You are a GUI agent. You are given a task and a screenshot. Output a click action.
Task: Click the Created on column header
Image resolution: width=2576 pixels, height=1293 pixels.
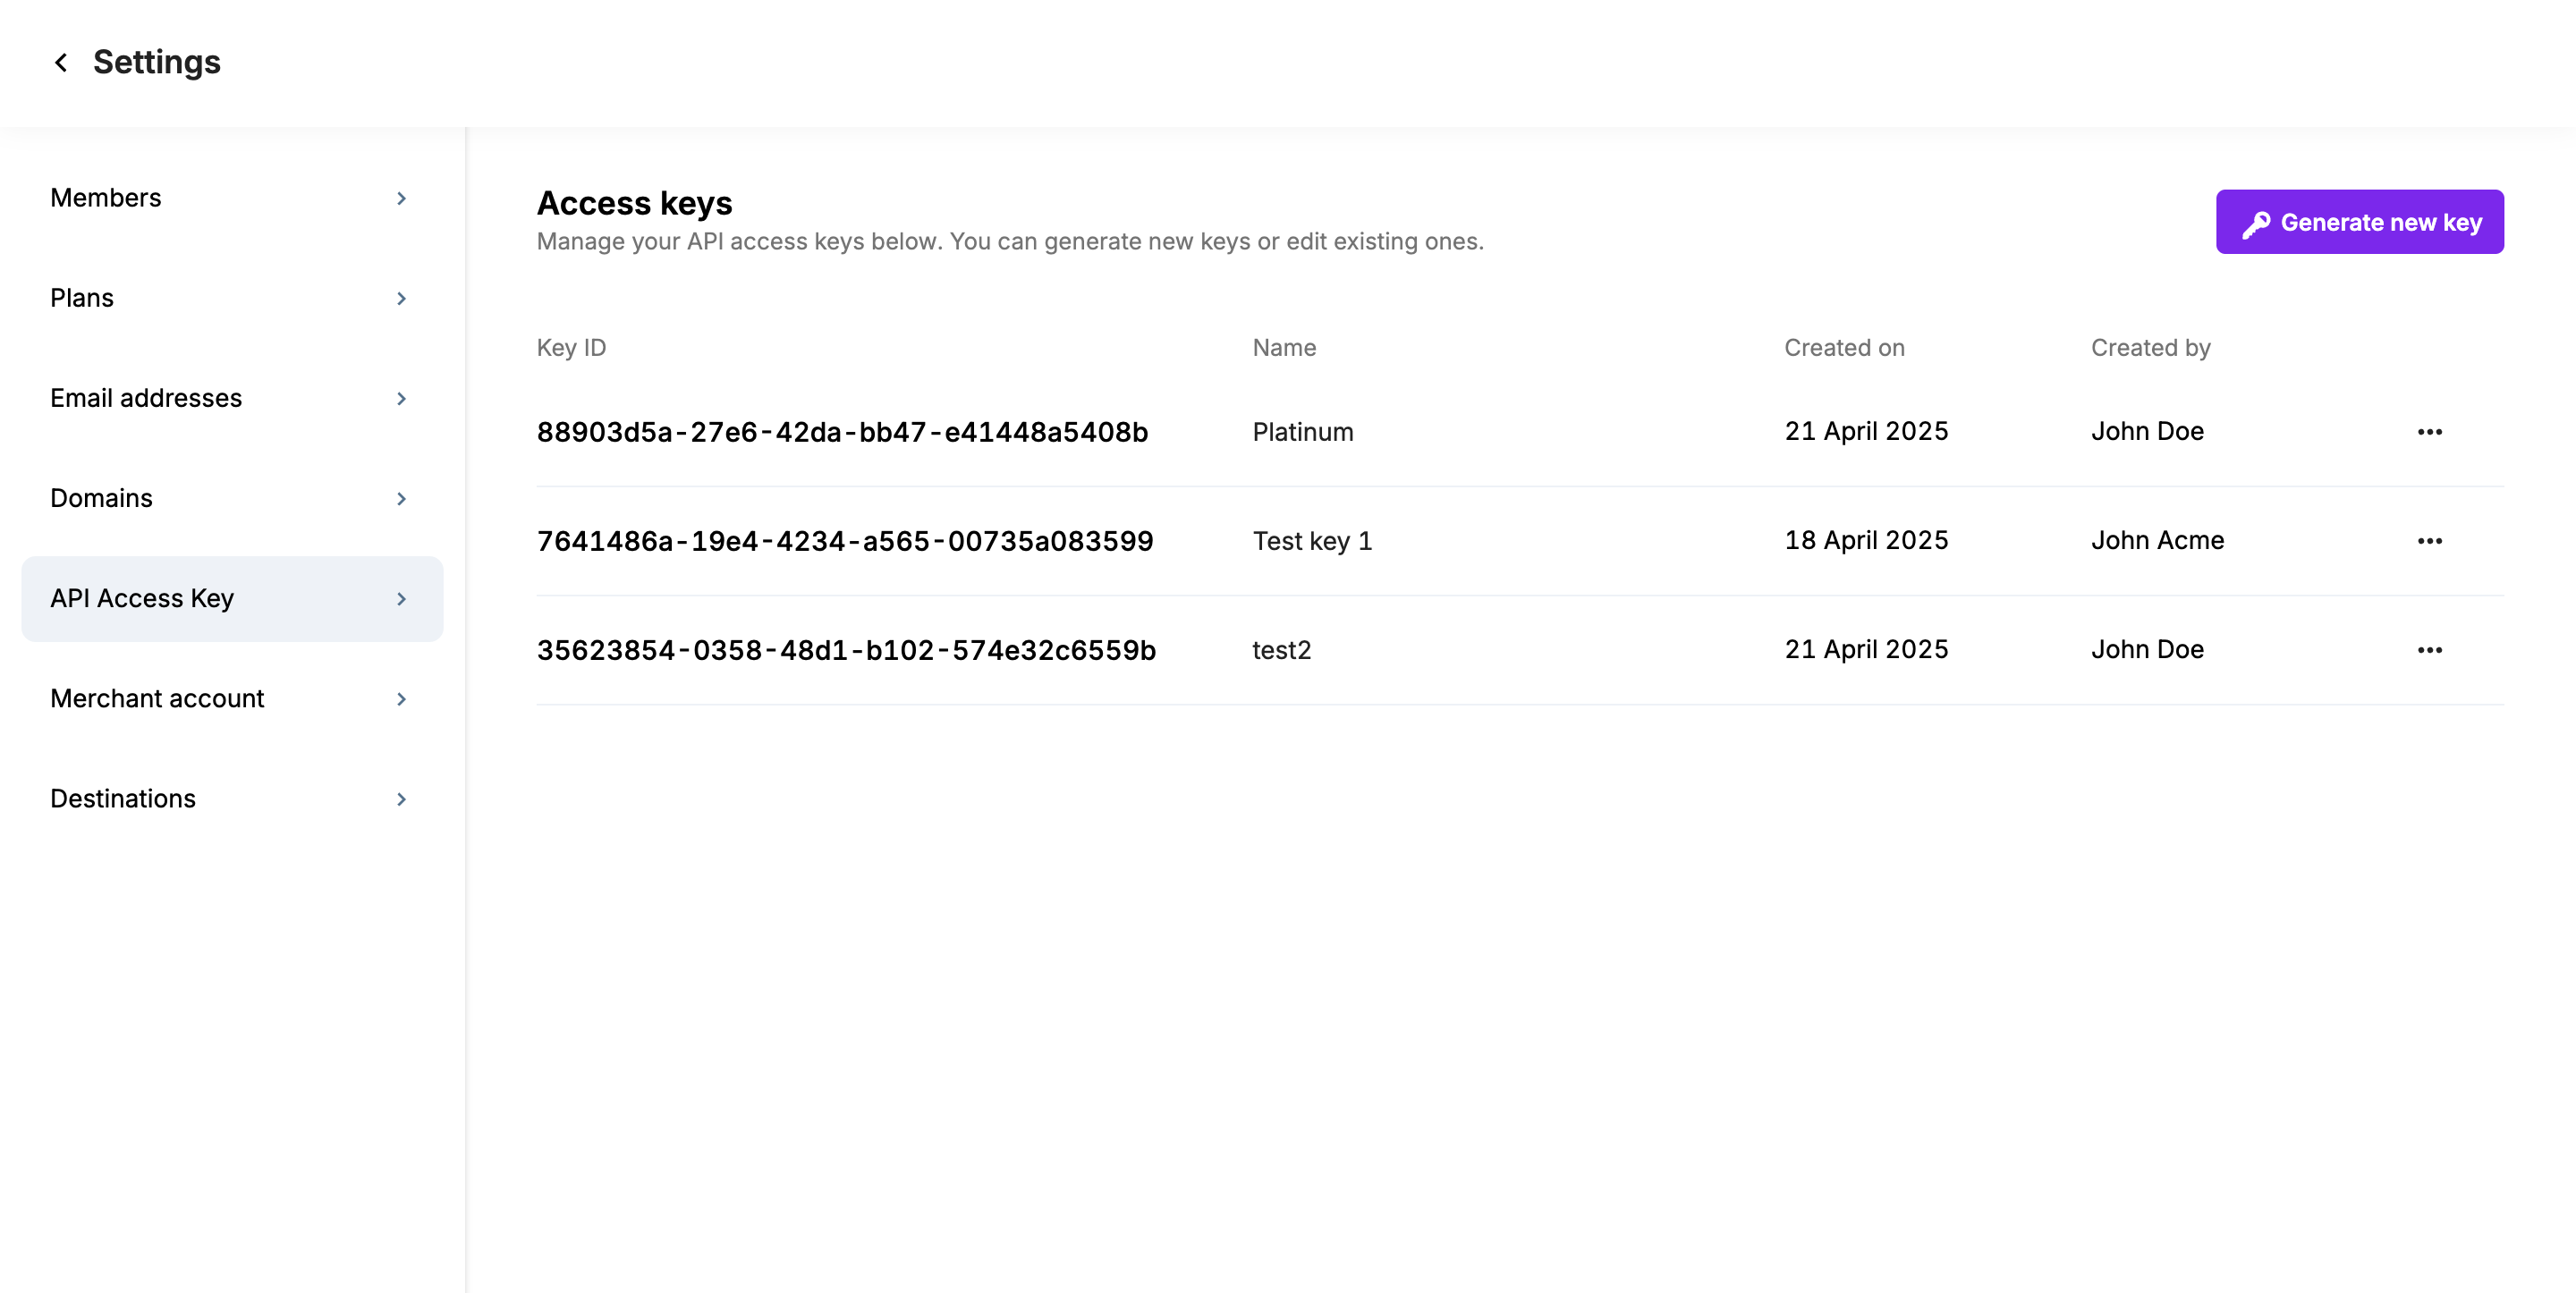click(x=1844, y=348)
